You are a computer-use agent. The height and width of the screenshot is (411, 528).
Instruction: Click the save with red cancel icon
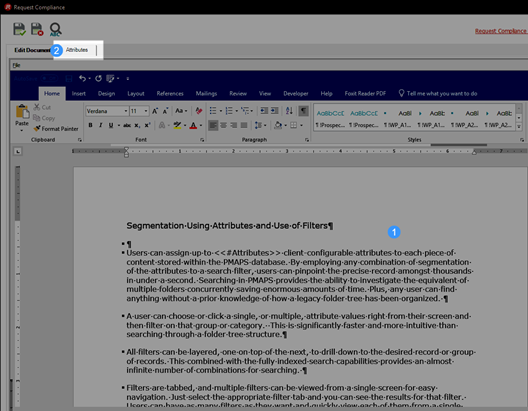(37, 29)
